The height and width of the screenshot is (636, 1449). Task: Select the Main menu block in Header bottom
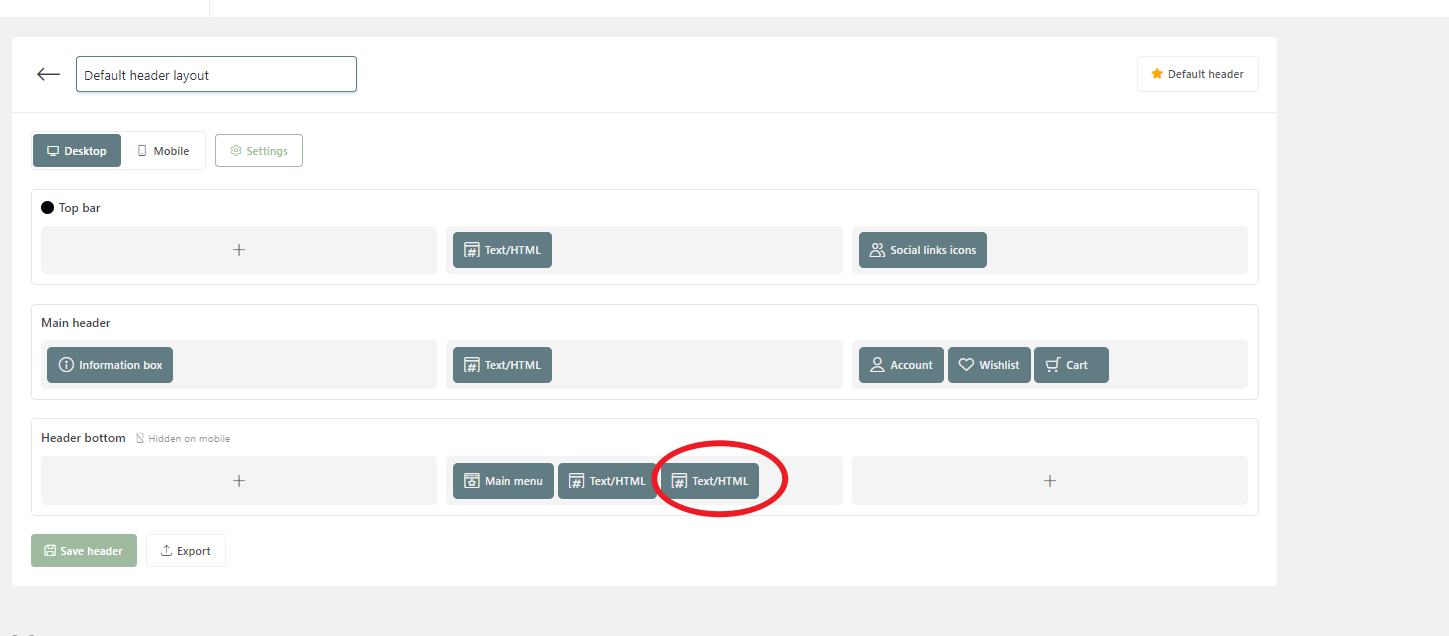click(503, 480)
